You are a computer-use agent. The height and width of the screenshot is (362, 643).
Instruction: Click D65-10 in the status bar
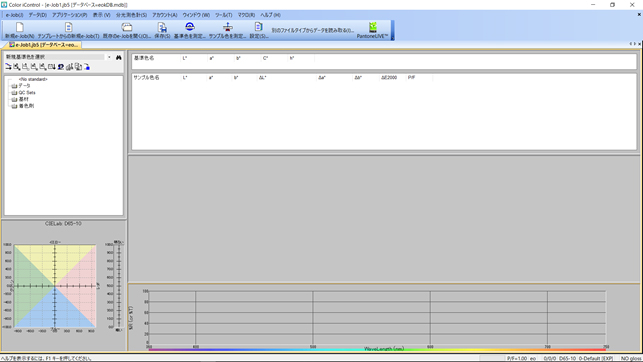pyautogui.click(x=567, y=358)
